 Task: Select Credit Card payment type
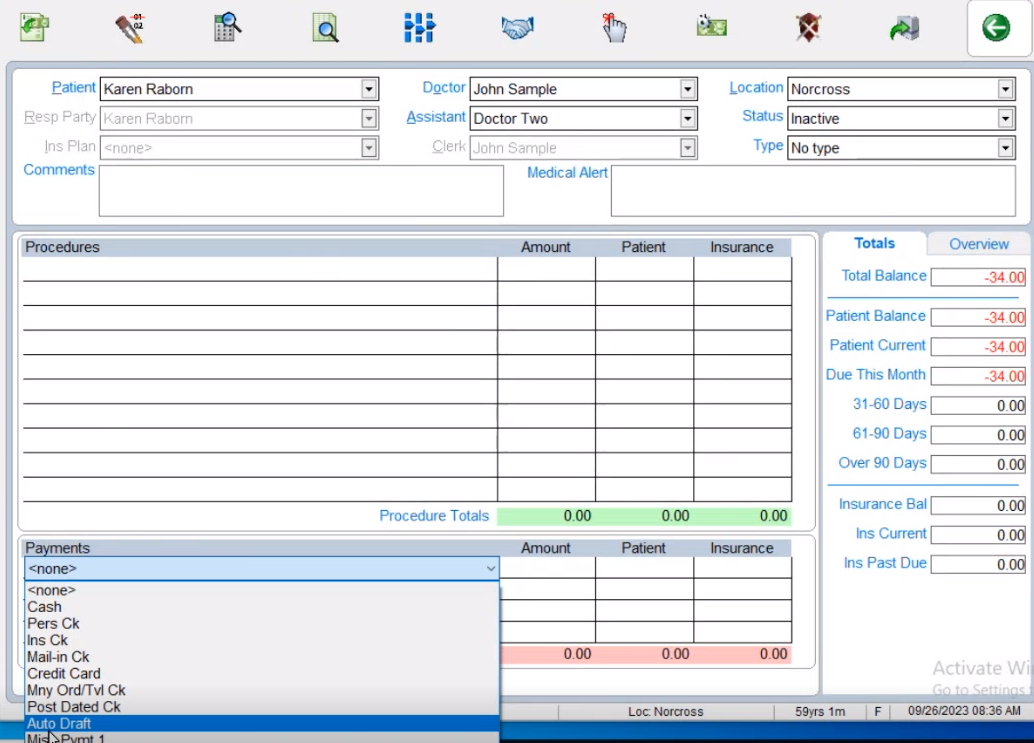(64, 674)
